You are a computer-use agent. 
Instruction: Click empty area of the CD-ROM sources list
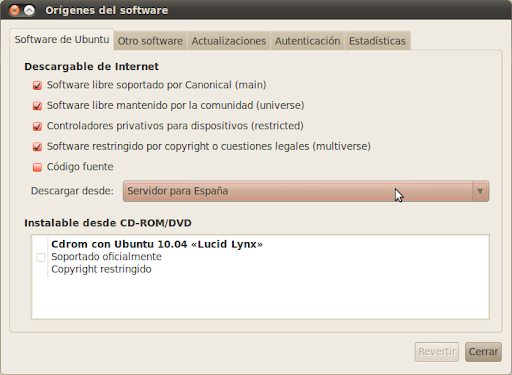[x=260, y=298]
